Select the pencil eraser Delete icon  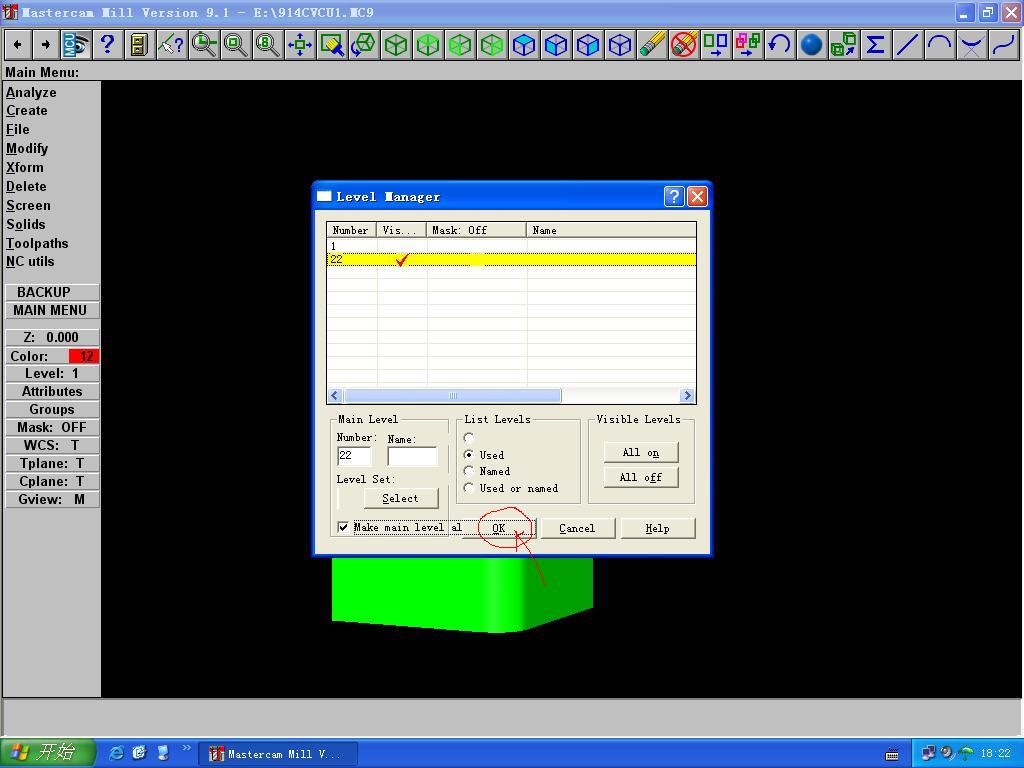pos(652,45)
